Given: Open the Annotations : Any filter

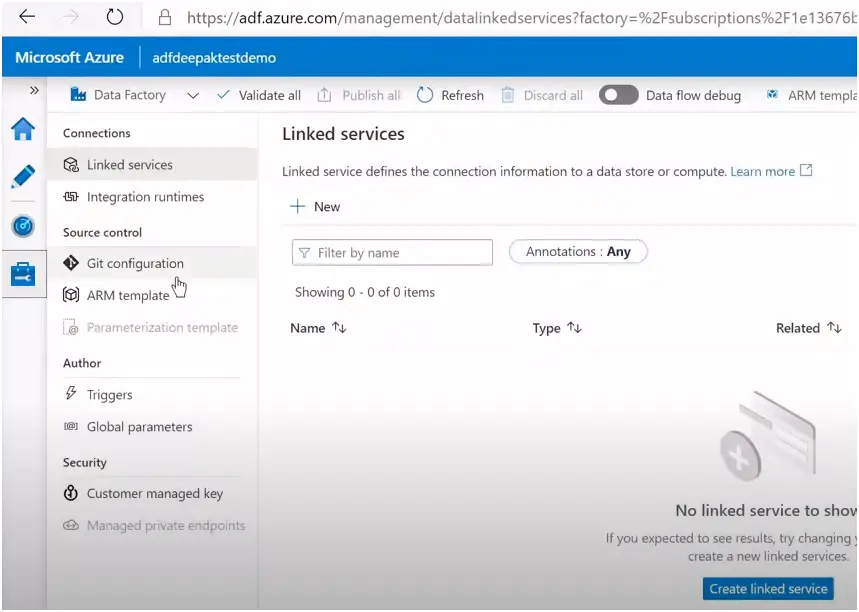Looking at the screenshot, I should click(x=578, y=251).
